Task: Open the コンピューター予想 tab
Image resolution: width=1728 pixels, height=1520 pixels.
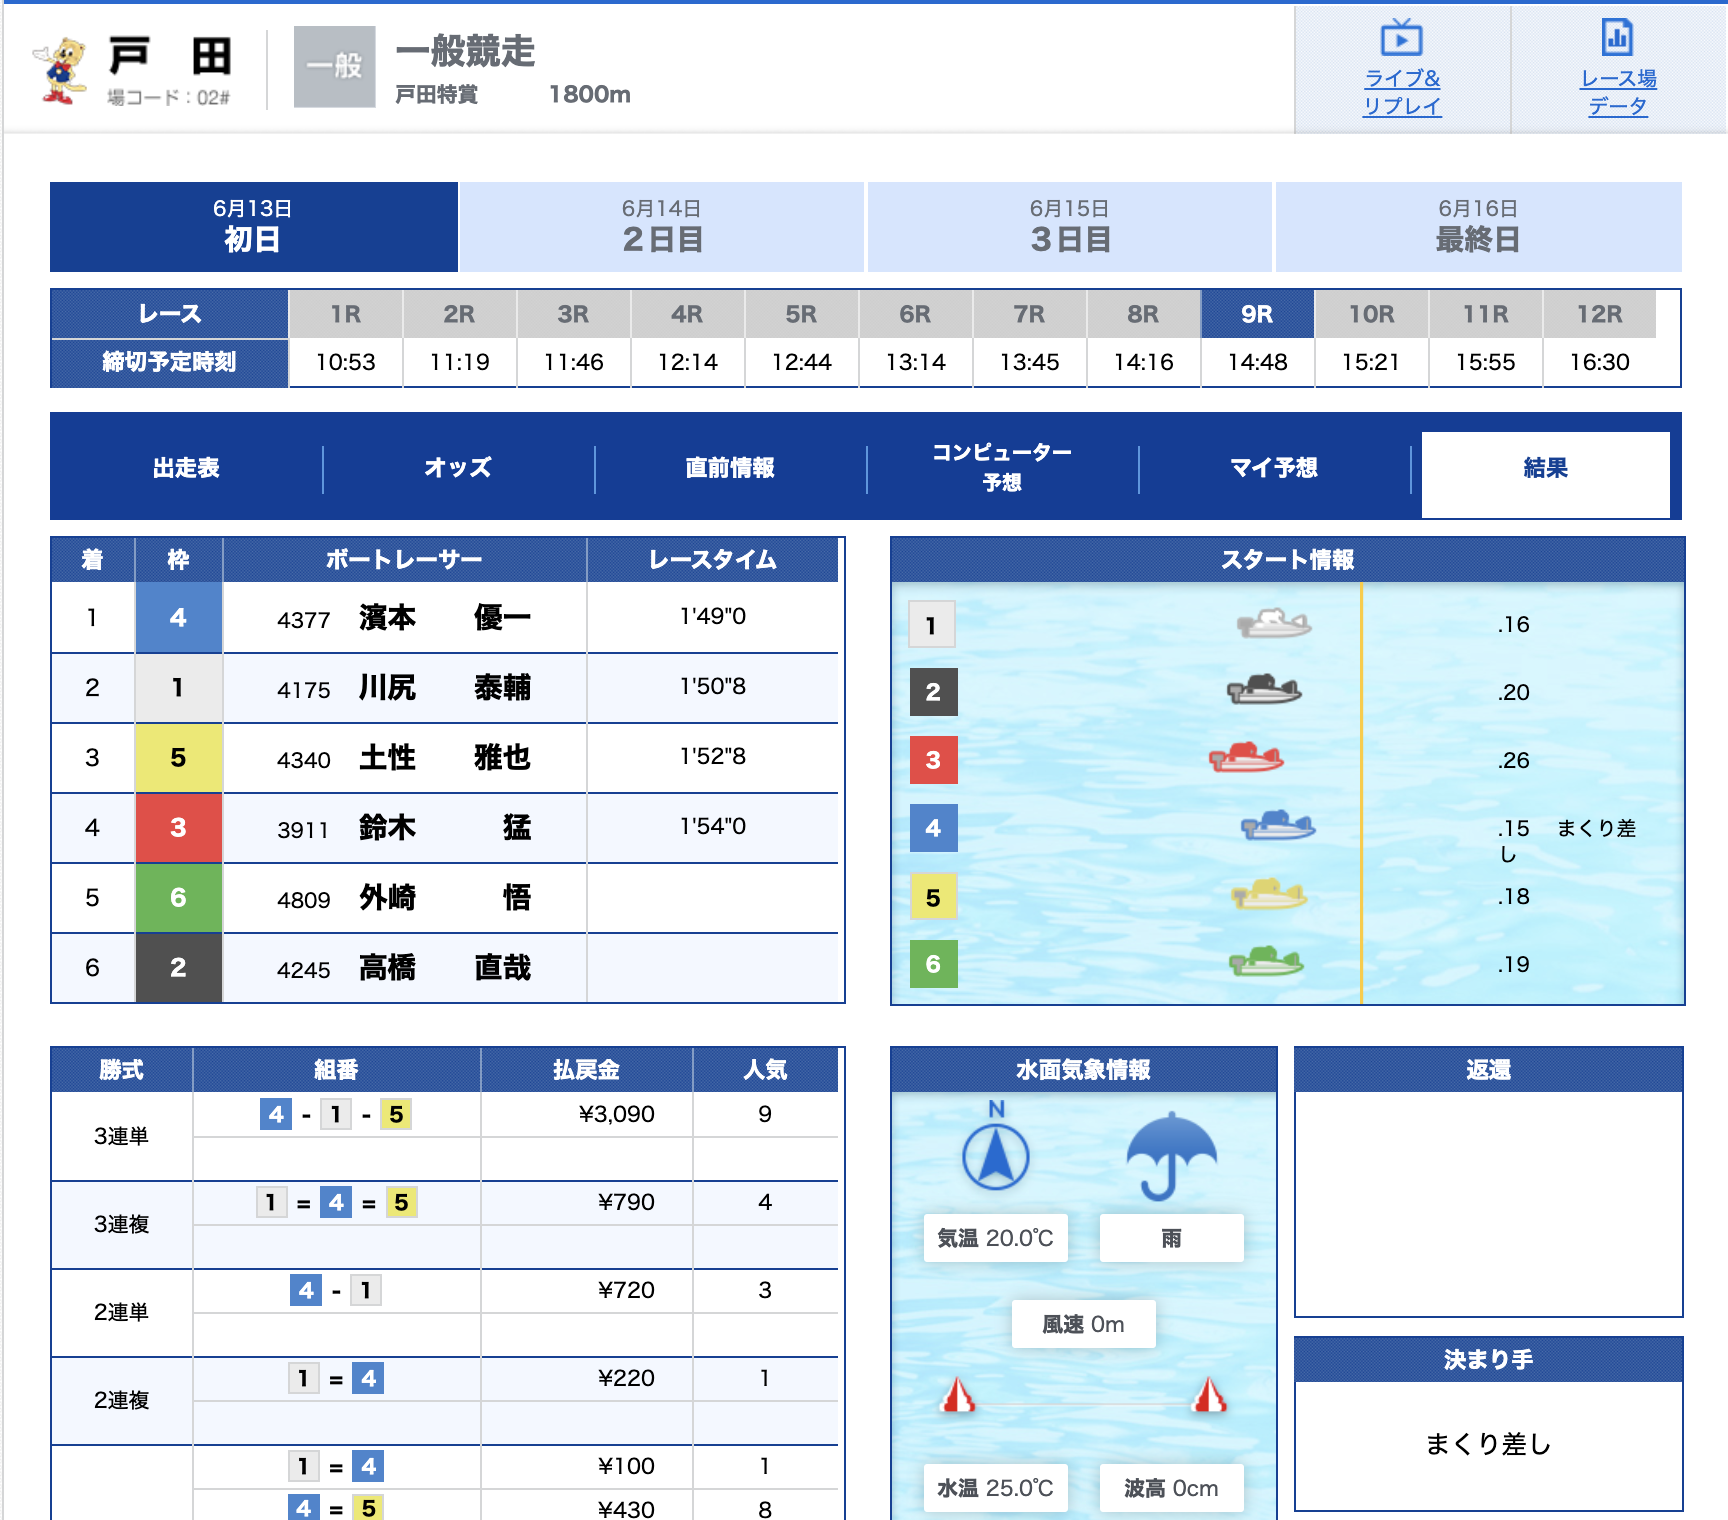Action: point(1001,468)
